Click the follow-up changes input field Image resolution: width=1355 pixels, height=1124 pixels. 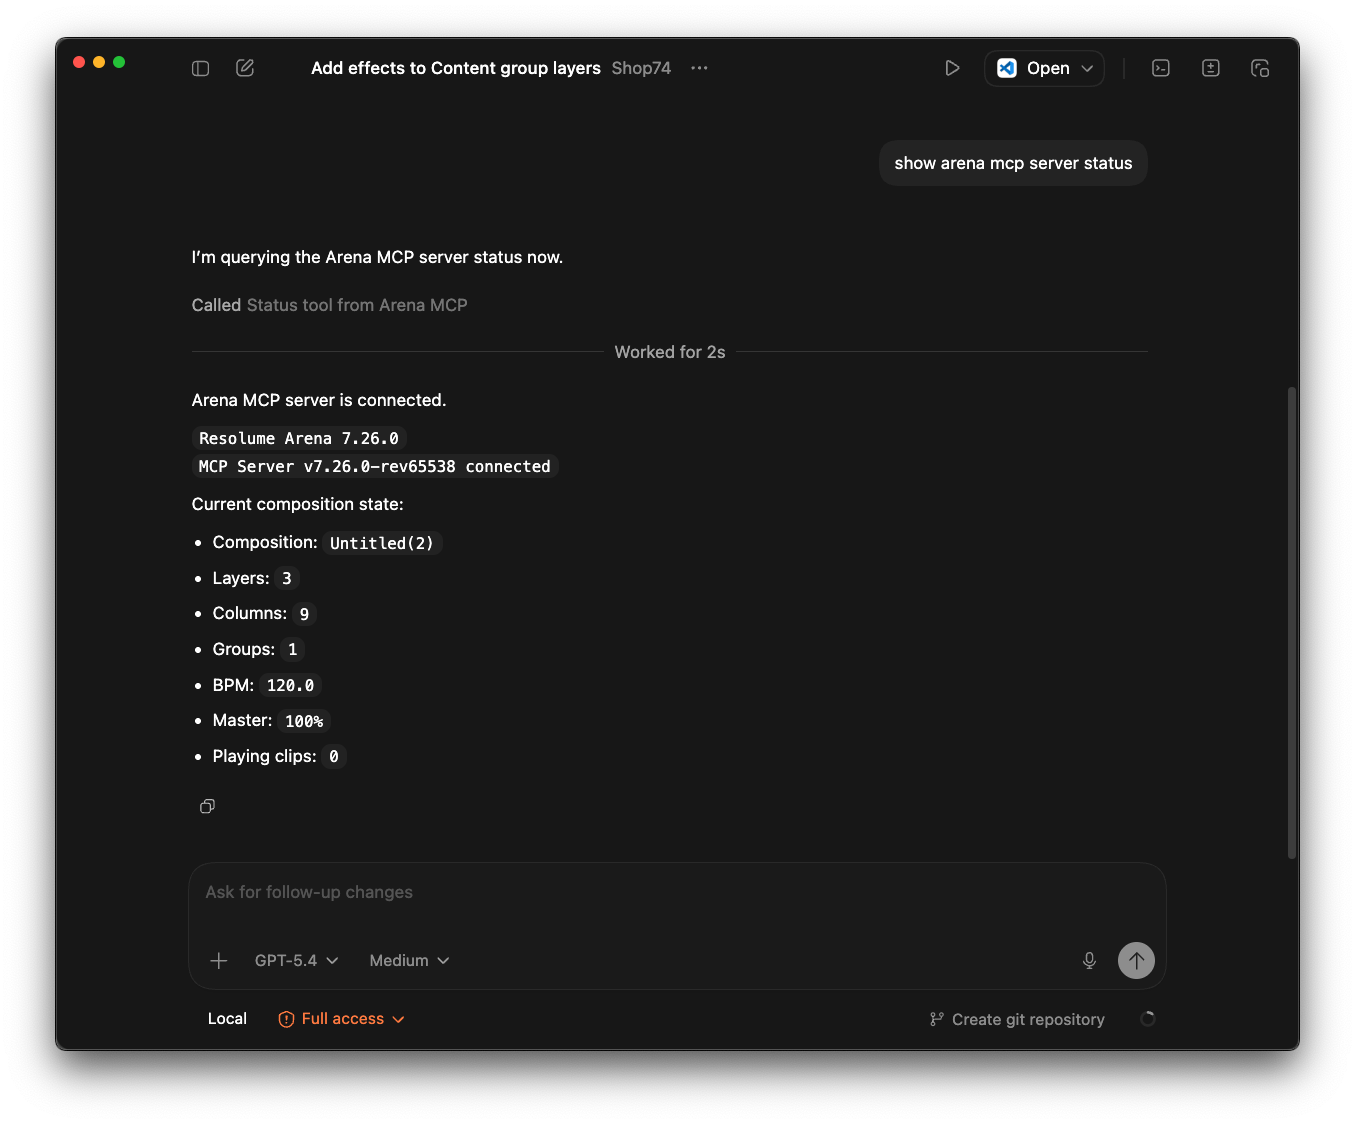click(x=676, y=892)
